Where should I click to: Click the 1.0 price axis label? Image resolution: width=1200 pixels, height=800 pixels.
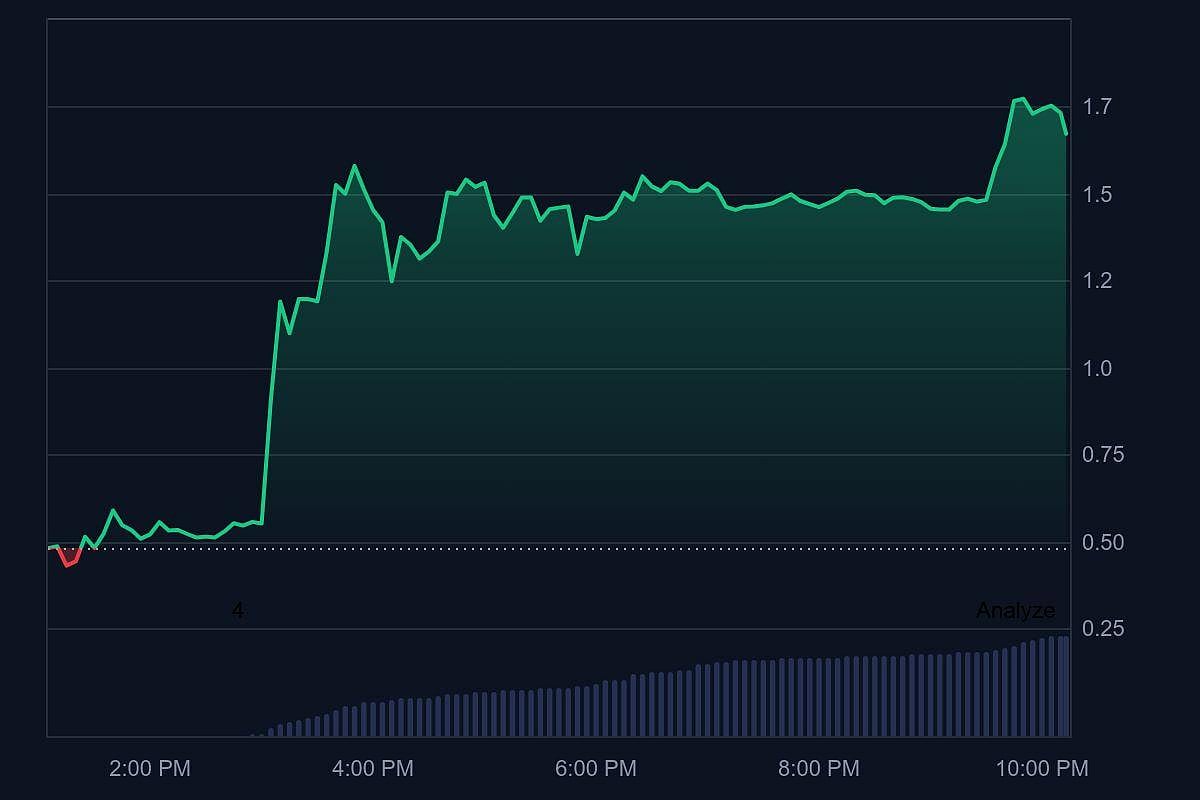(x=1098, y=368)
